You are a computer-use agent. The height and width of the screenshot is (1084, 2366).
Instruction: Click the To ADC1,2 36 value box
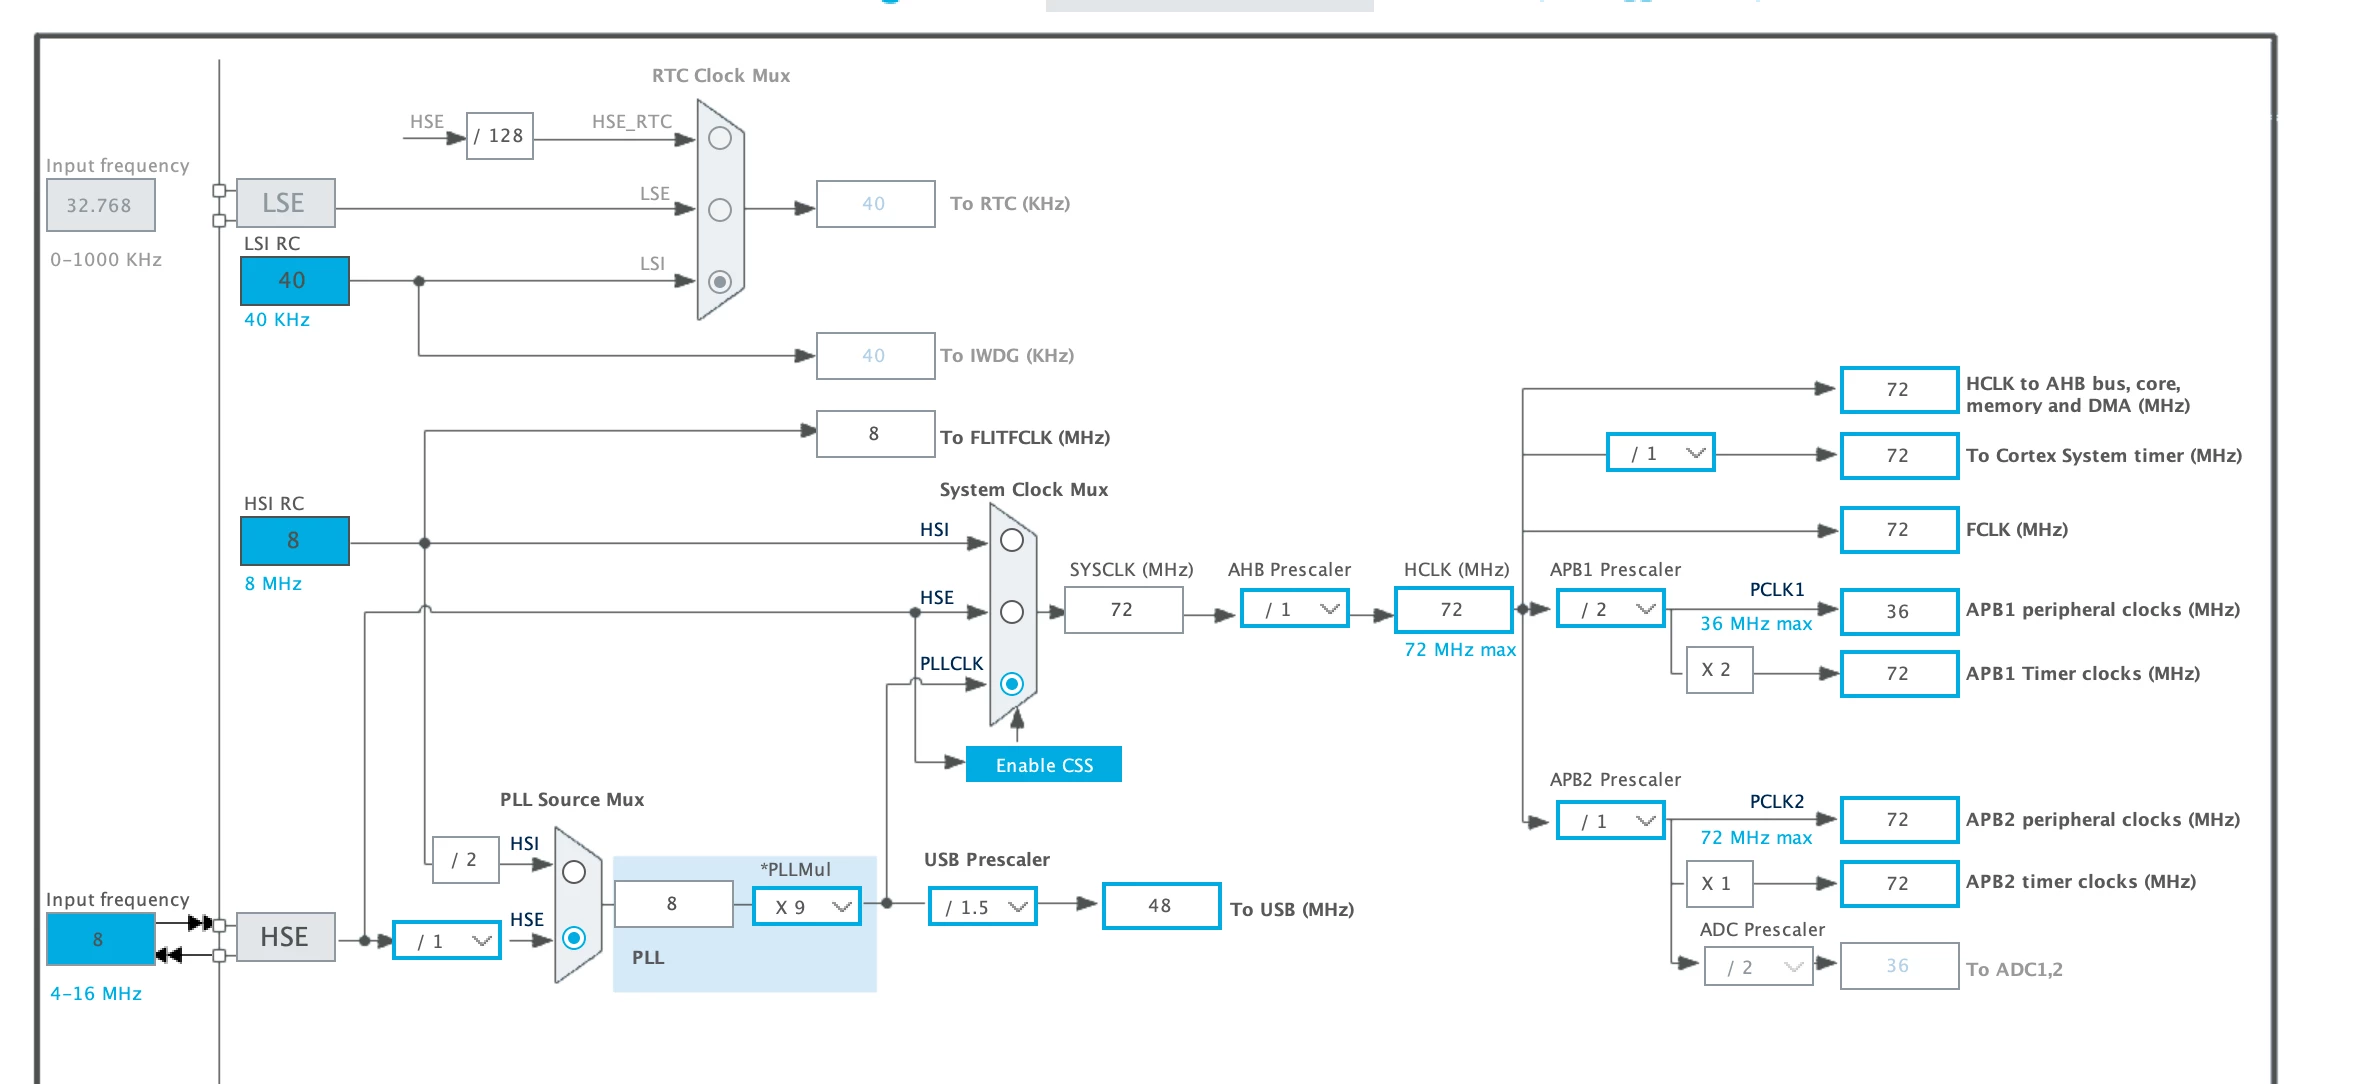coord(1899,965)
